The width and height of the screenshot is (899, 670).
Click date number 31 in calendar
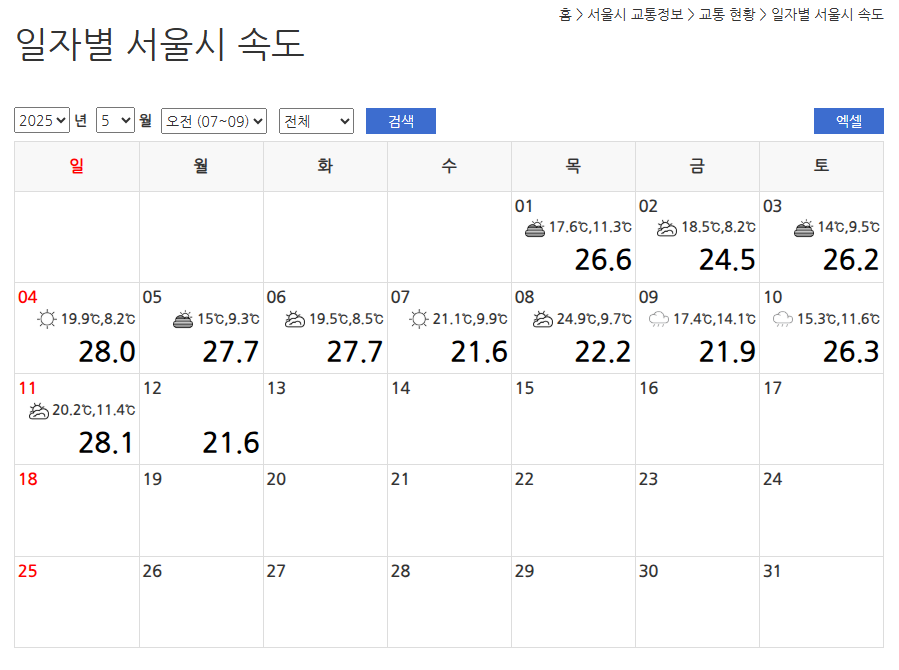pyautogui.click(x=772, y=571)
